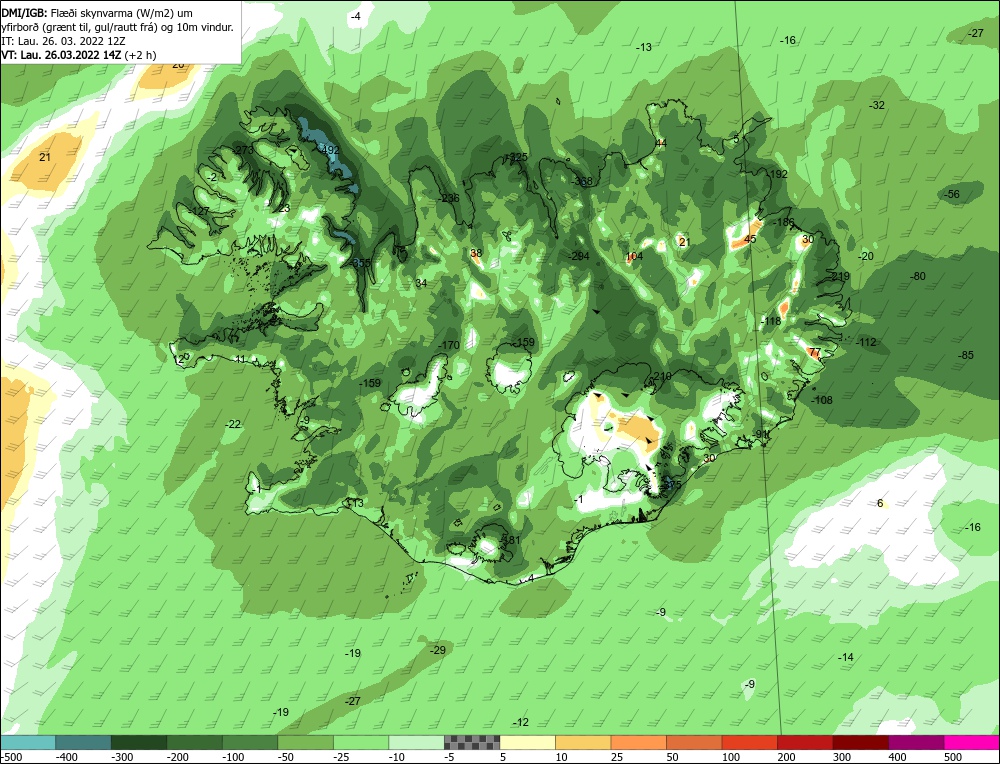
Task: Click the '44' value on the north coast
Action: coord(661,143)
